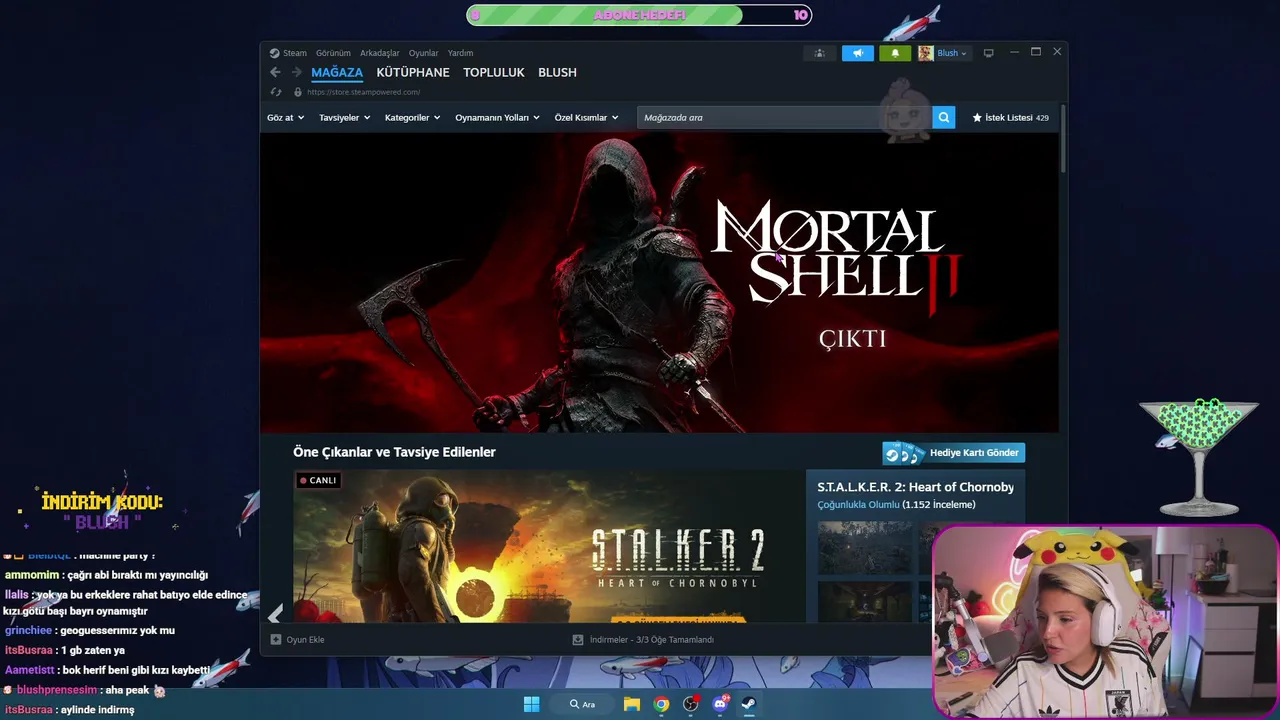Go back with the Steam back arrow

tap(275, 72)
